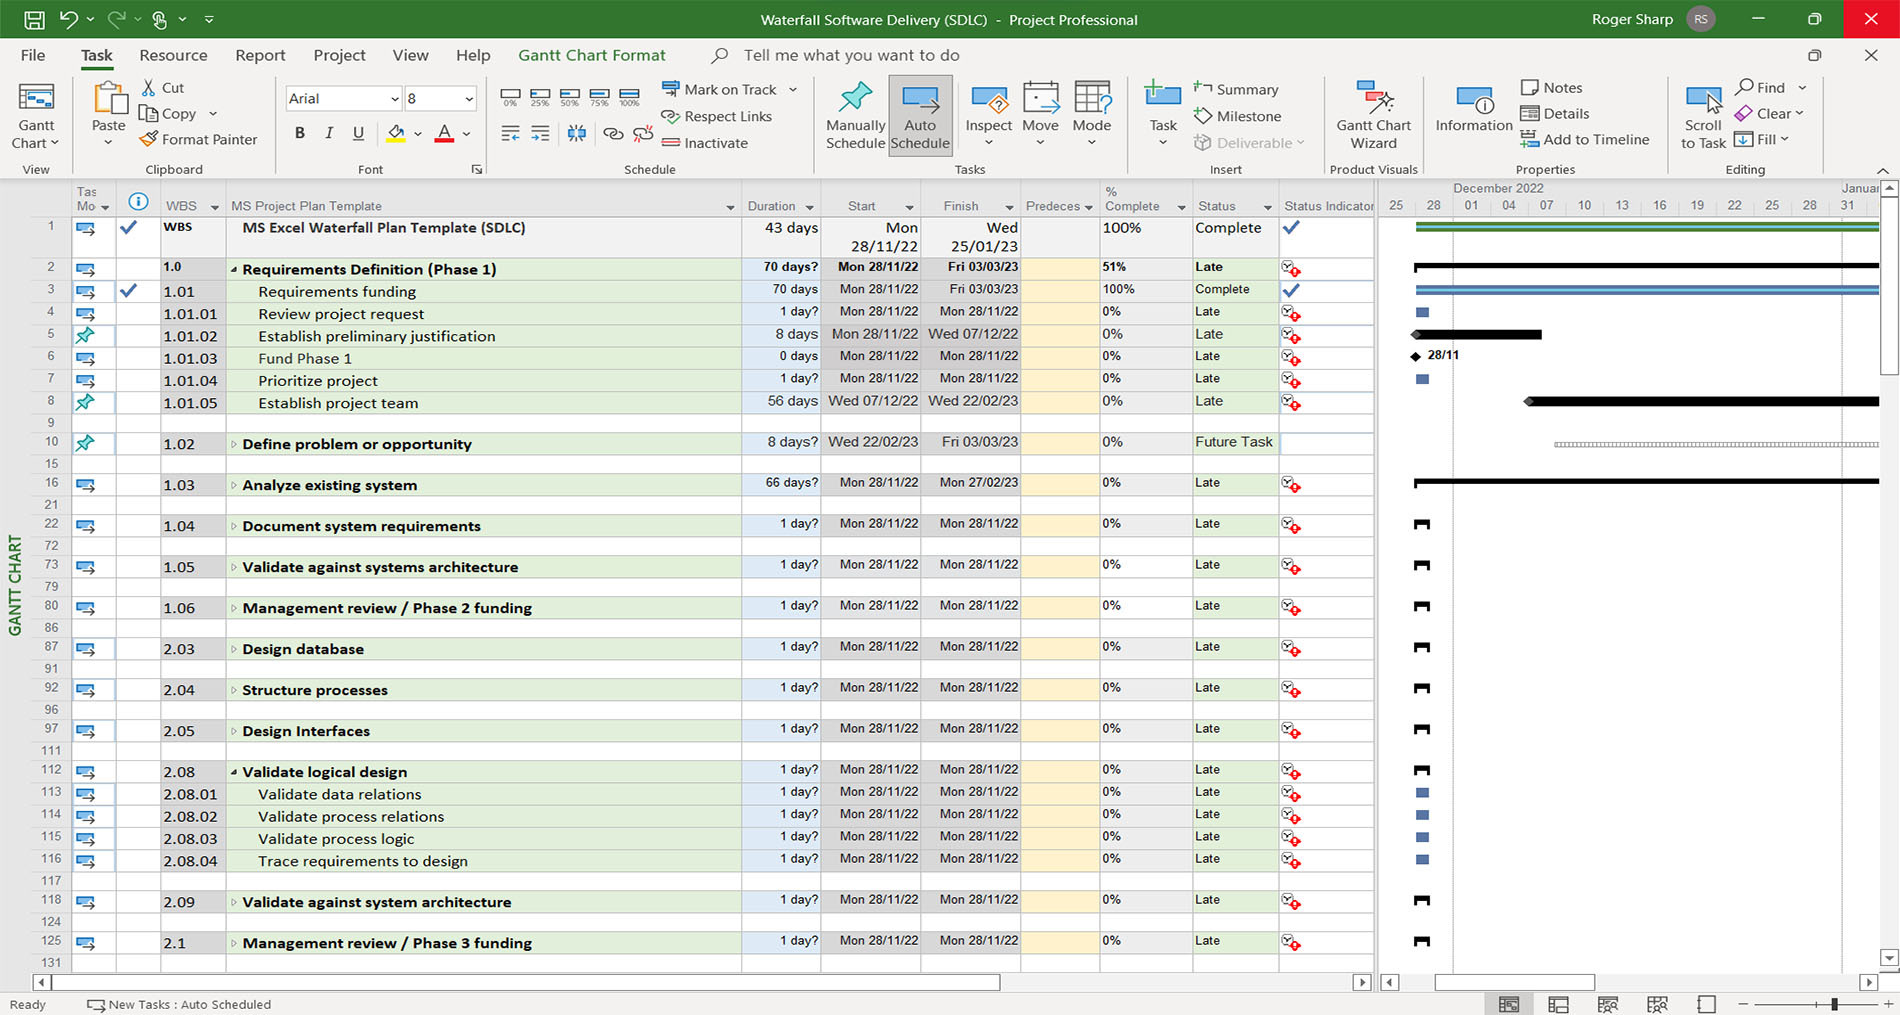This screenshot has height=1015, width=1900.
Task: Insert a Milestone
Action: 1238,116
